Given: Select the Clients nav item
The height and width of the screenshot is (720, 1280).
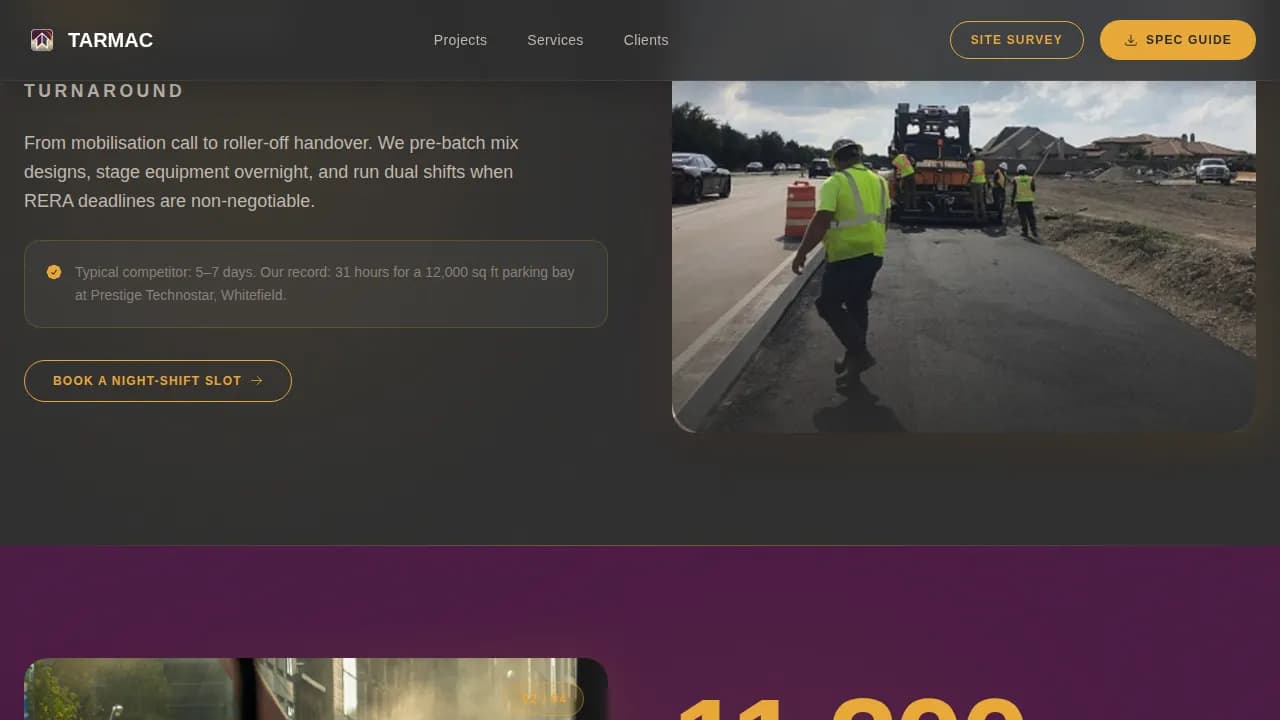Looking at the screenshot, I should 646,40.
